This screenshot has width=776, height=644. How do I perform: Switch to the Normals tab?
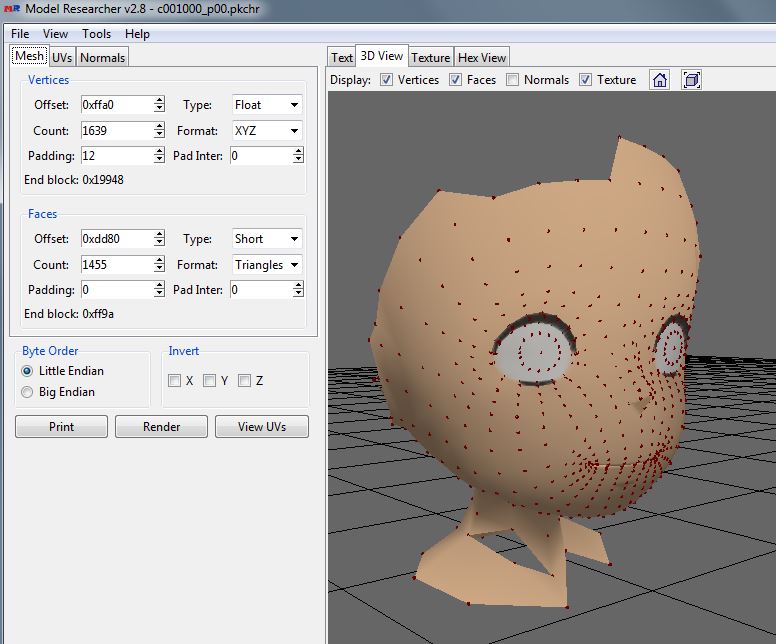point(102,57)
